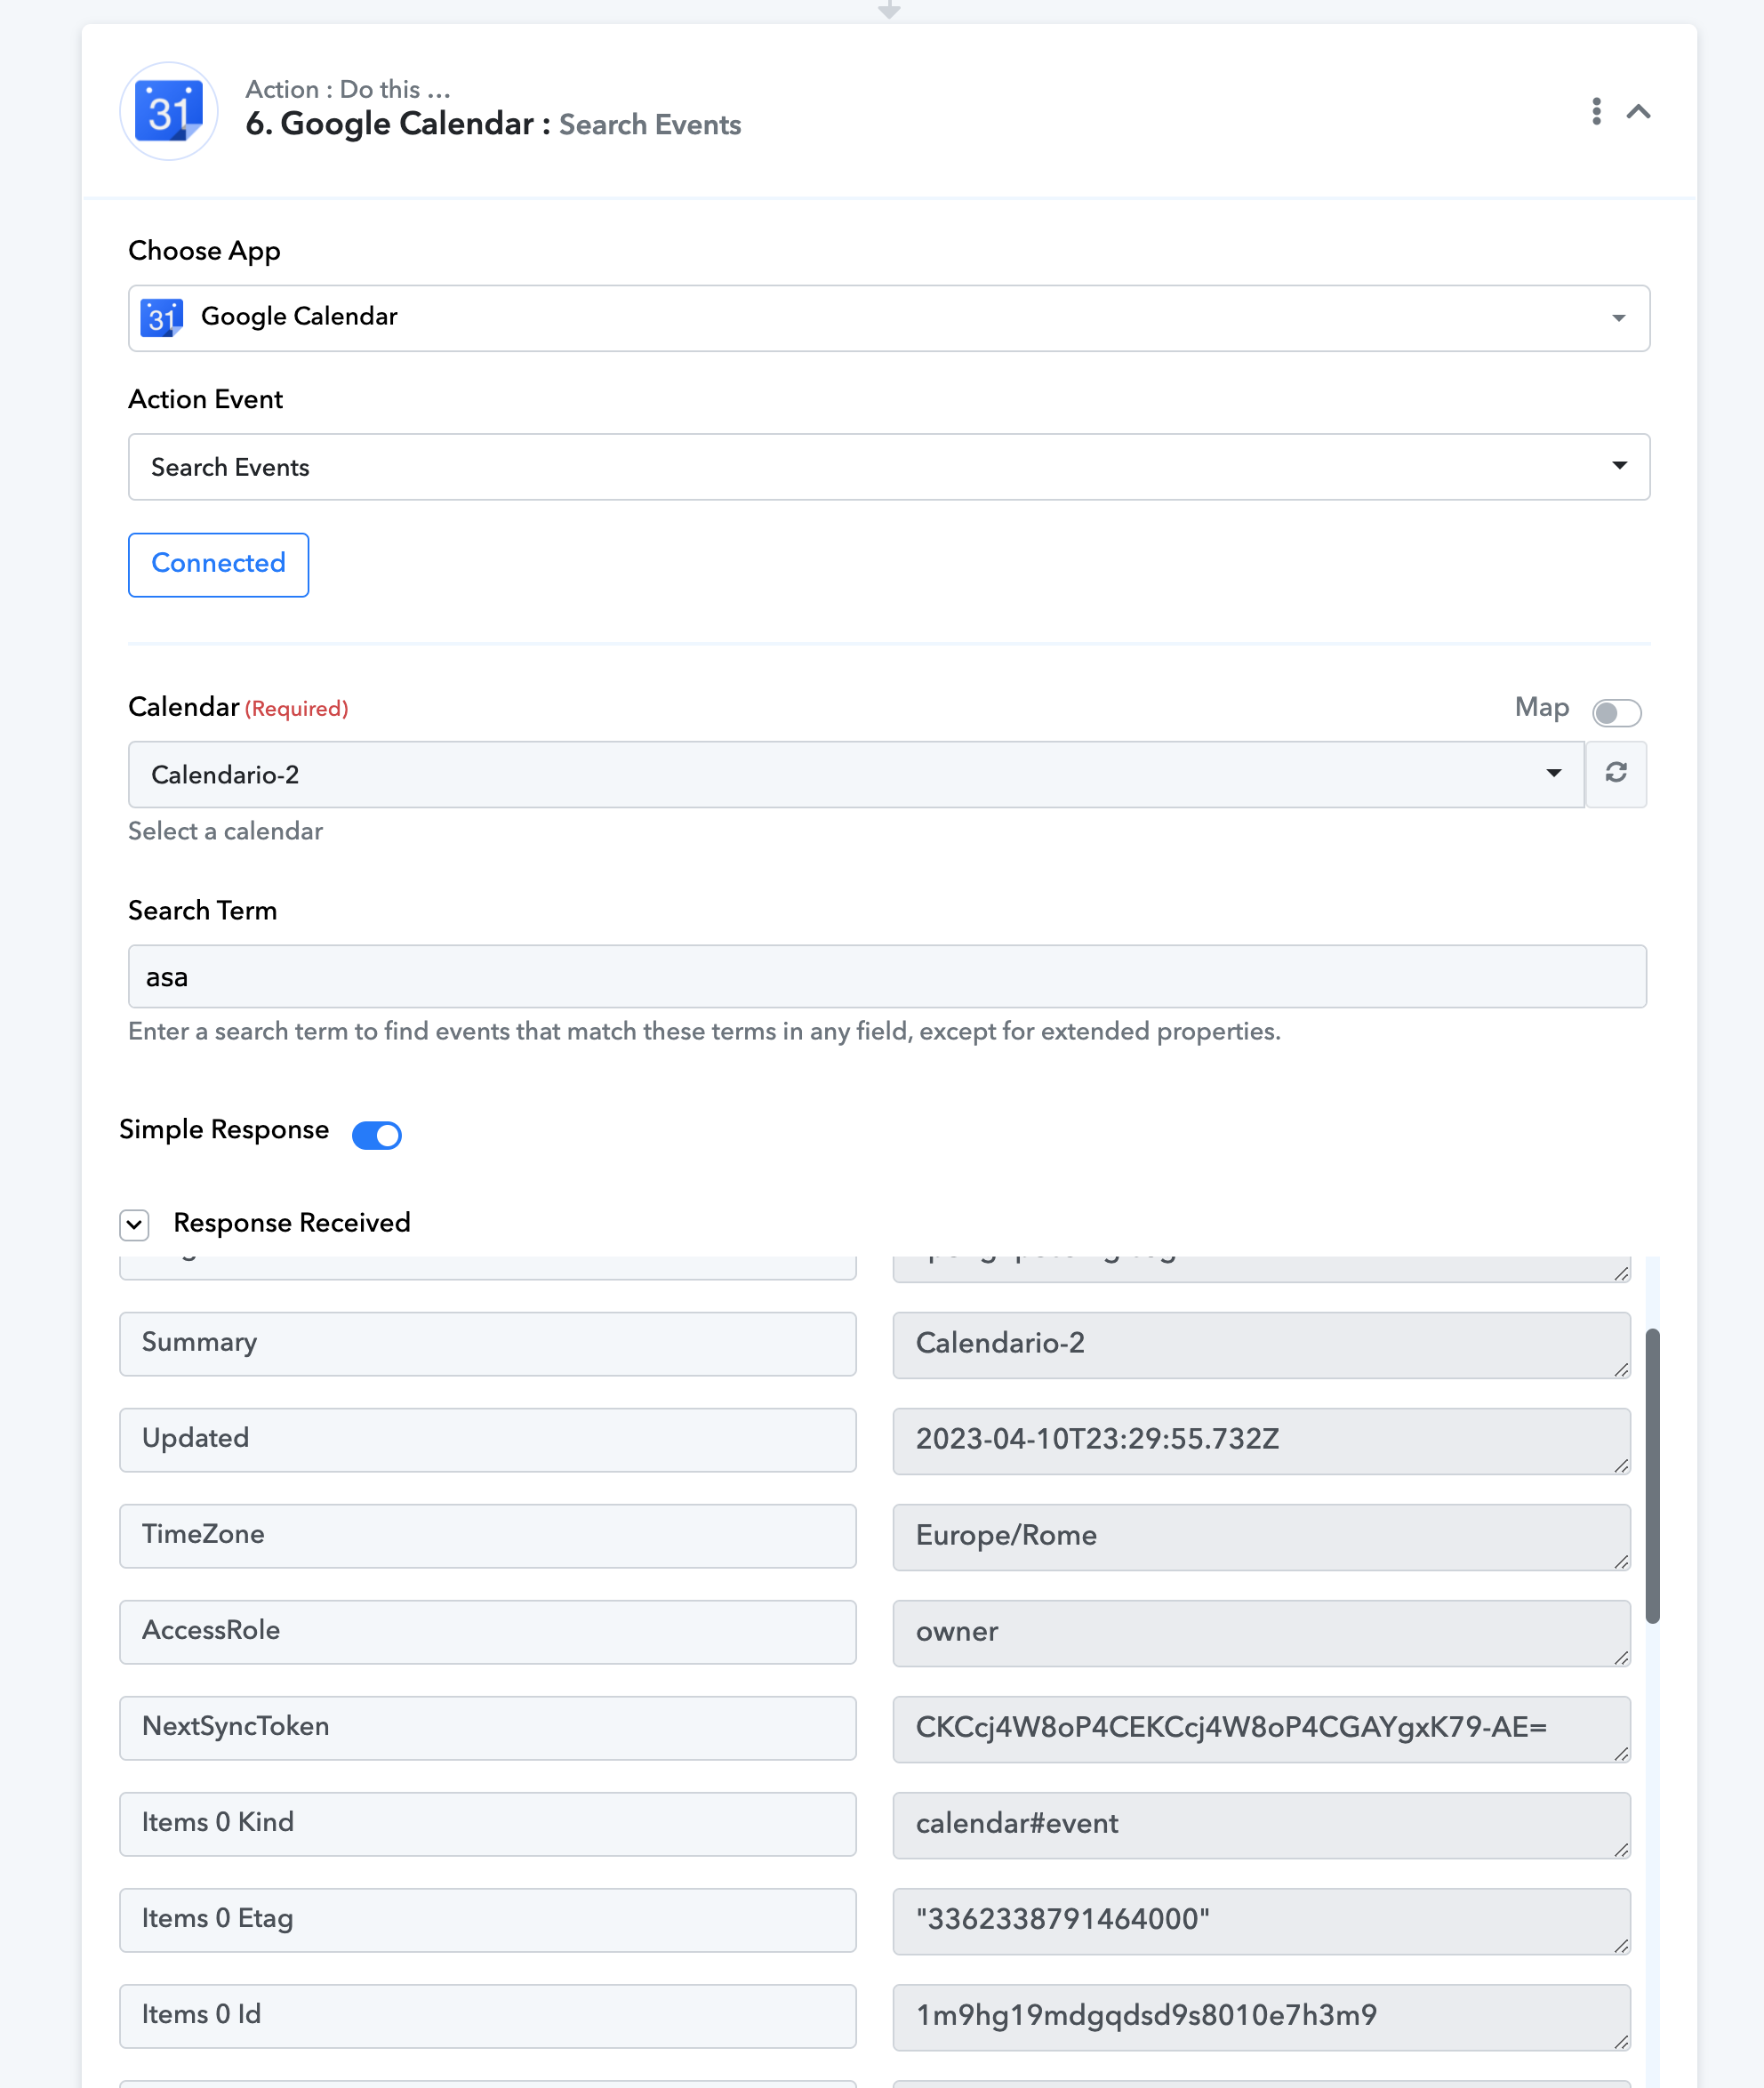Image resolution: width=1764 pixels, height=2088 pixels.
Task: Click the resize handle of the NextSyncToken value
Action: tap(1621, 1752)
